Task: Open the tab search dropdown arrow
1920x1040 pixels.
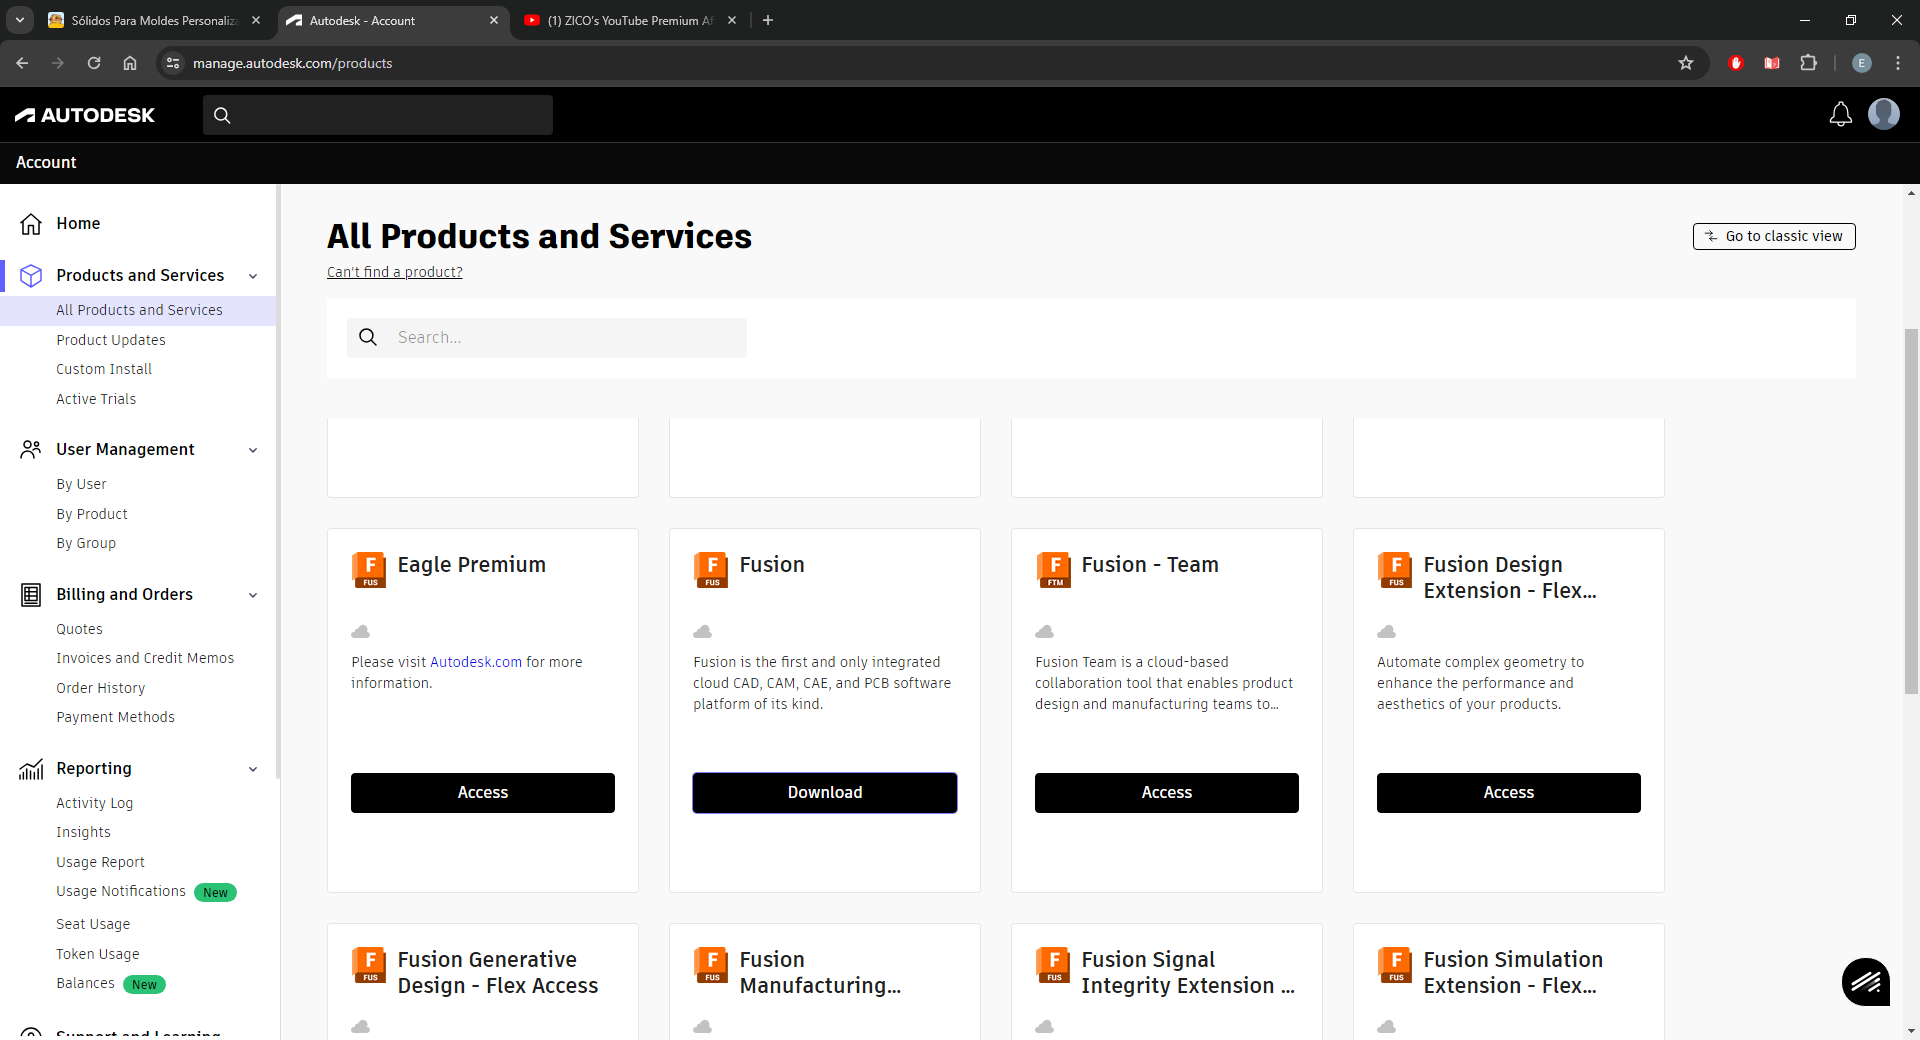Action: pyautogui.click(x=19, y=20)
